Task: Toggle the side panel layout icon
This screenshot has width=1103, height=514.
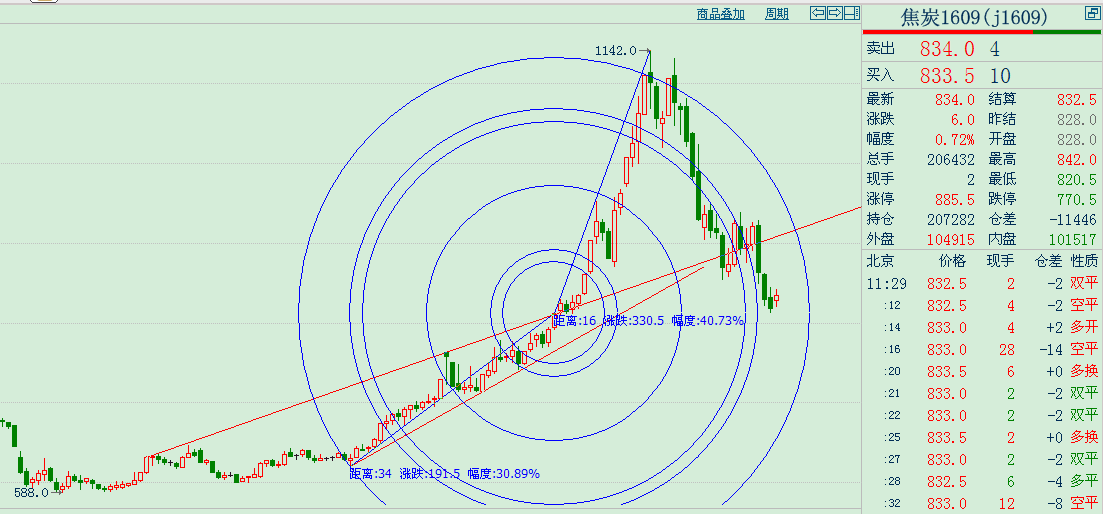Action: (x=851, y=13)
